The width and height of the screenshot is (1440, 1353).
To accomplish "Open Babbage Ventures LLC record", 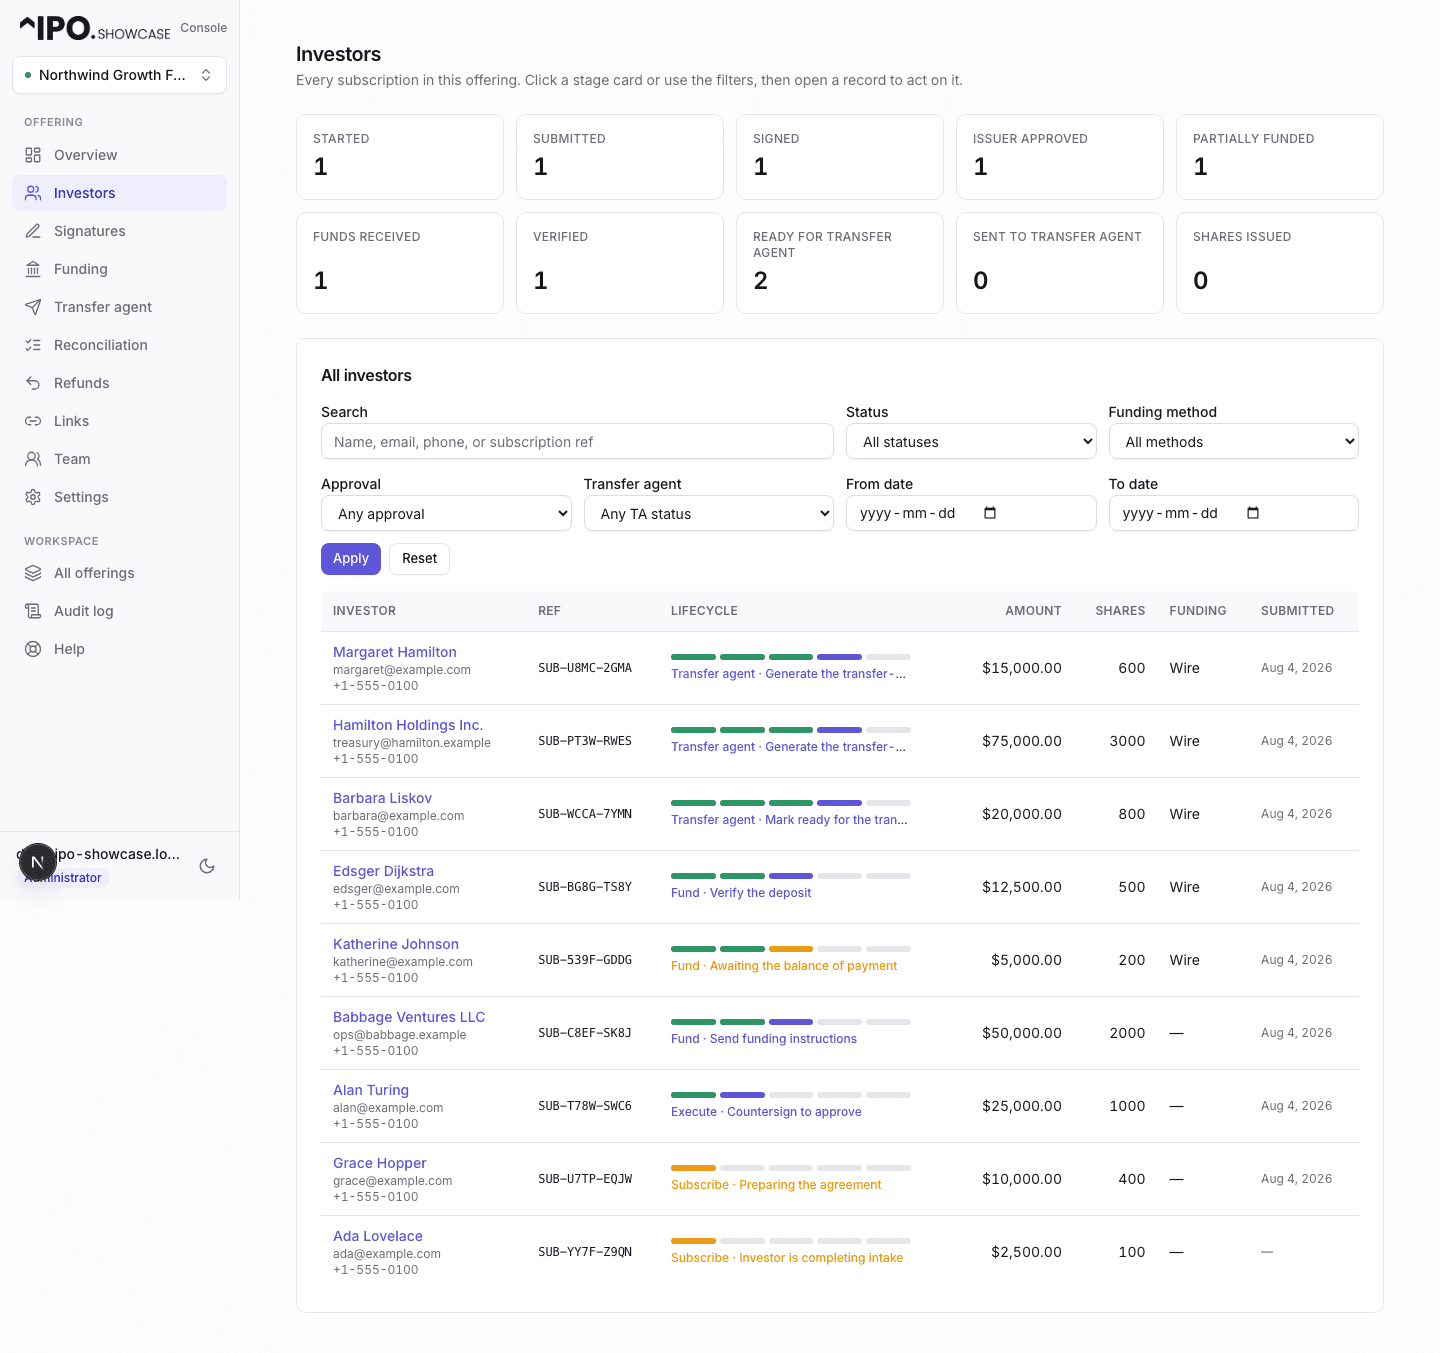I will click(409, 1017).
